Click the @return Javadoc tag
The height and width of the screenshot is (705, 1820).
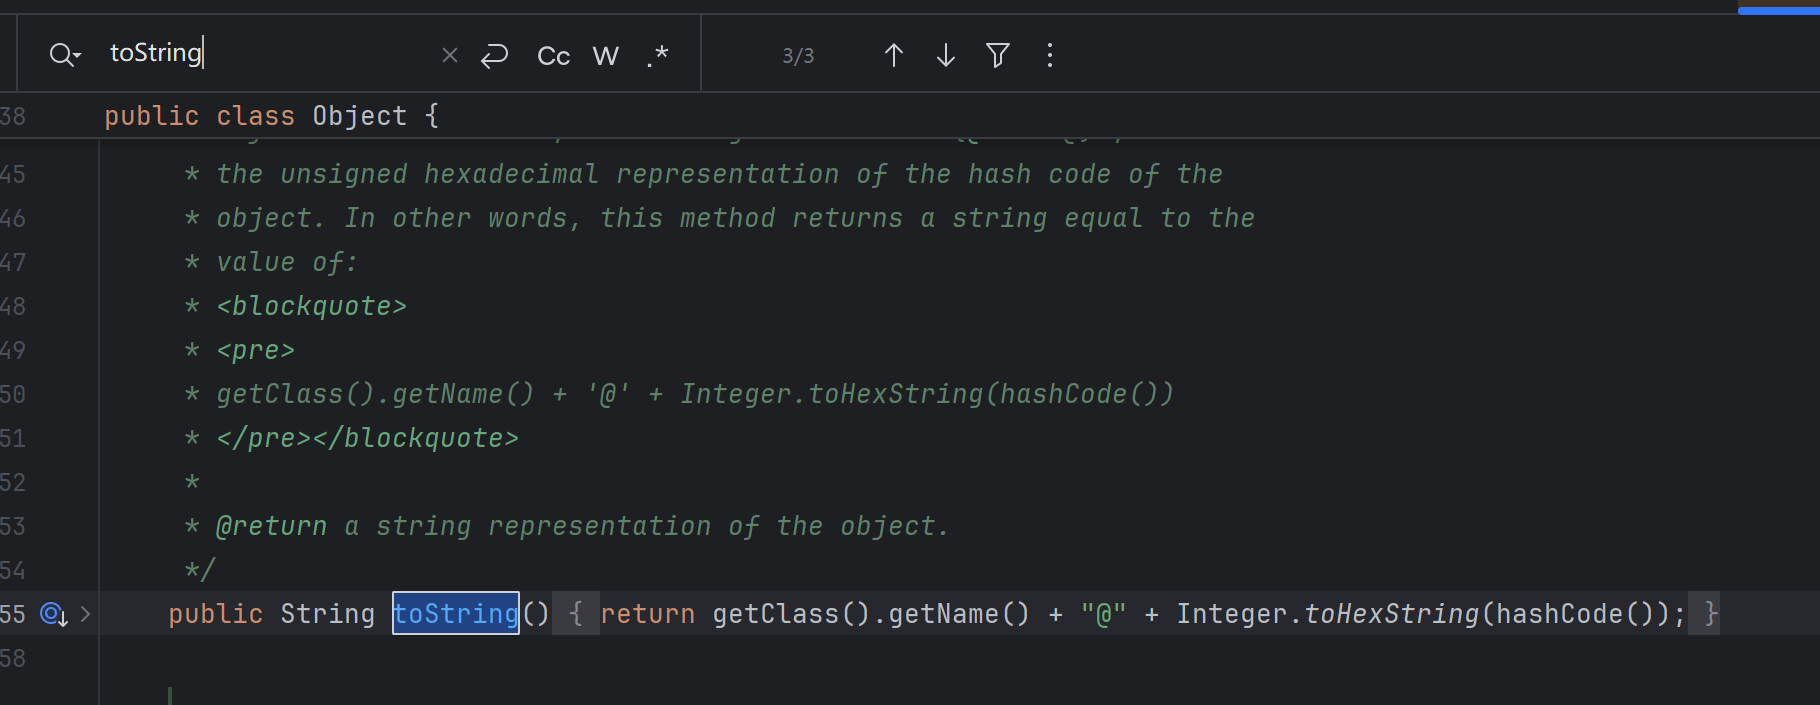pyautogui.click(x=272, y=526)
